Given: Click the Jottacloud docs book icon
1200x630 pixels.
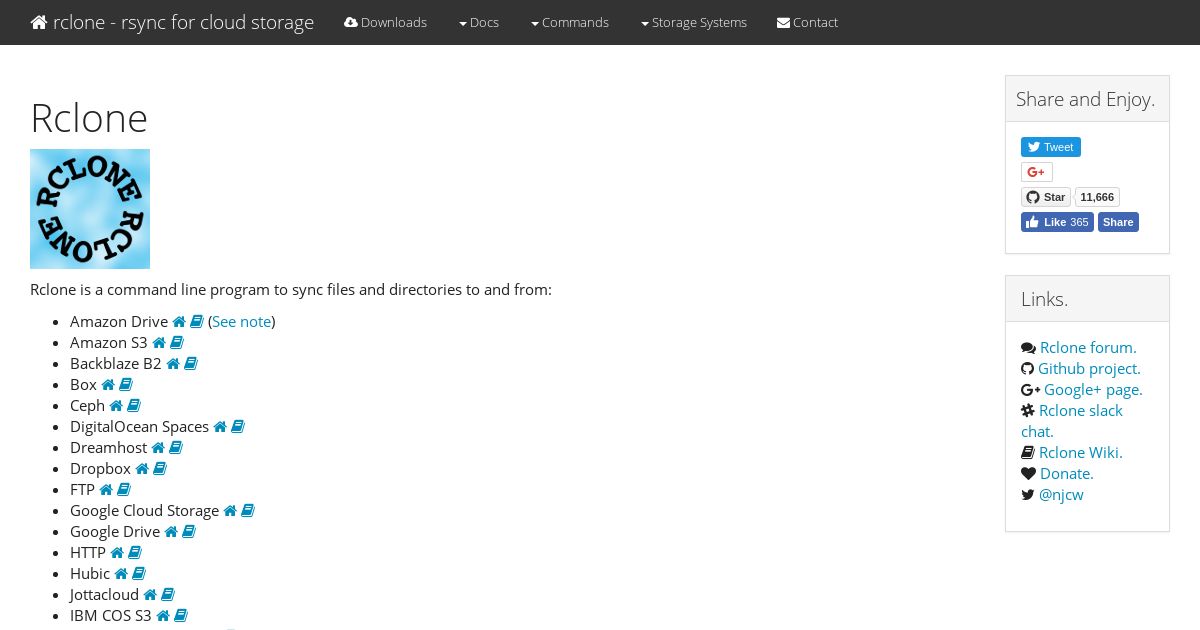Looking at the screenshot, I should click(x=168, y=595).
